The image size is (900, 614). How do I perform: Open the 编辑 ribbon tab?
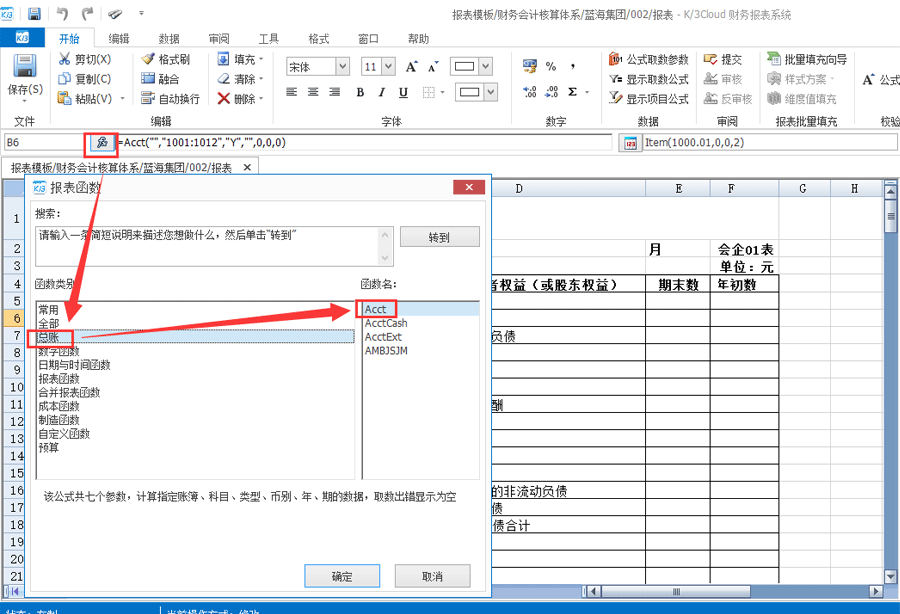tap(119, 38)
